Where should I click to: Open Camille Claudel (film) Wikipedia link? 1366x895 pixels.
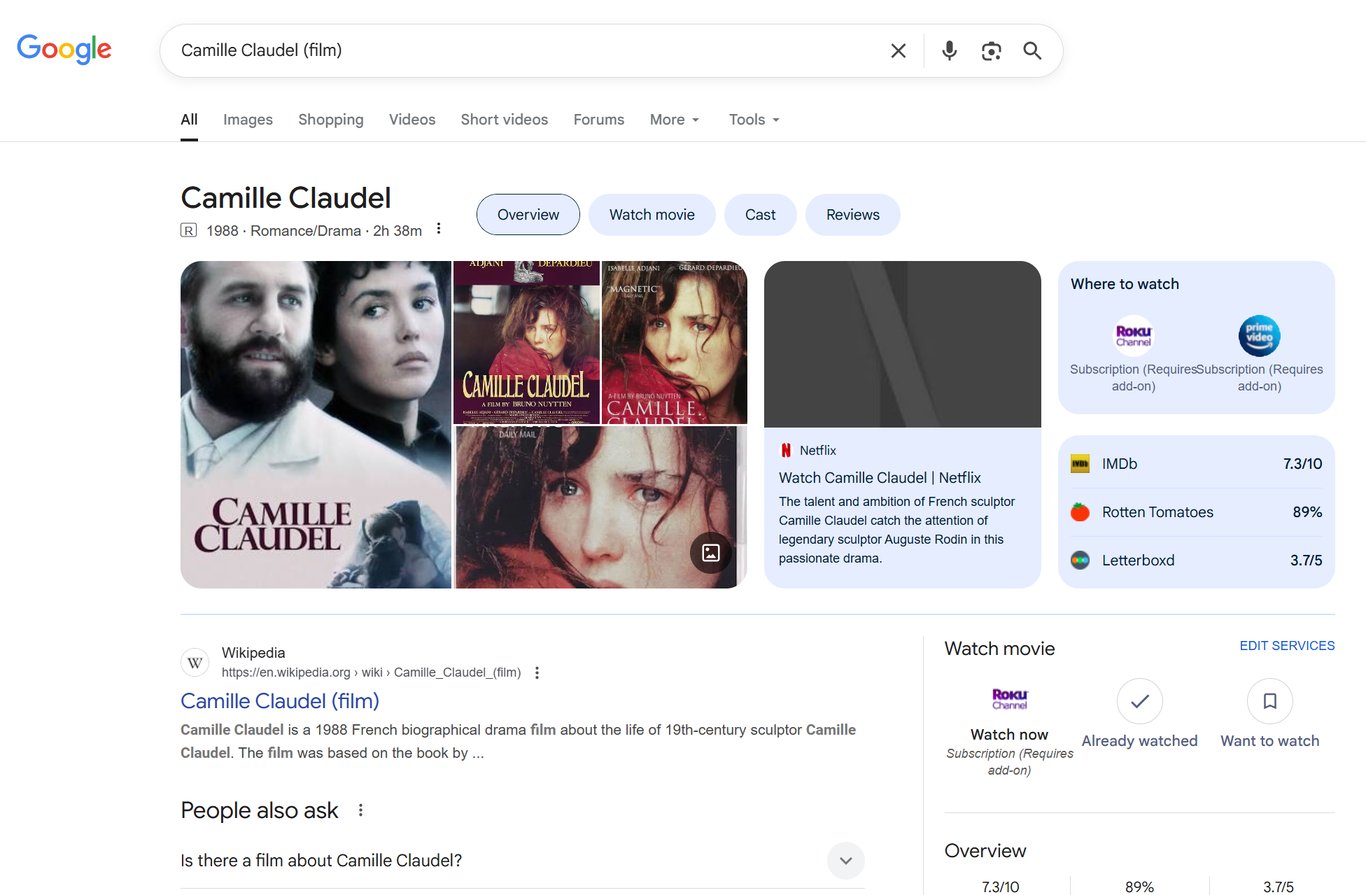pyautogui.click(x=280, y=701)
